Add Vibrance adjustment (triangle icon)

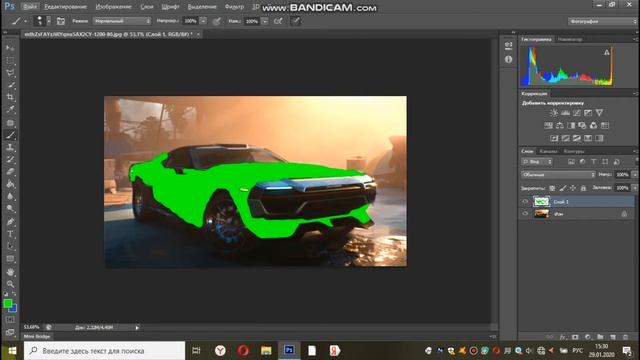pyautogui.click(x=599, y=113)
